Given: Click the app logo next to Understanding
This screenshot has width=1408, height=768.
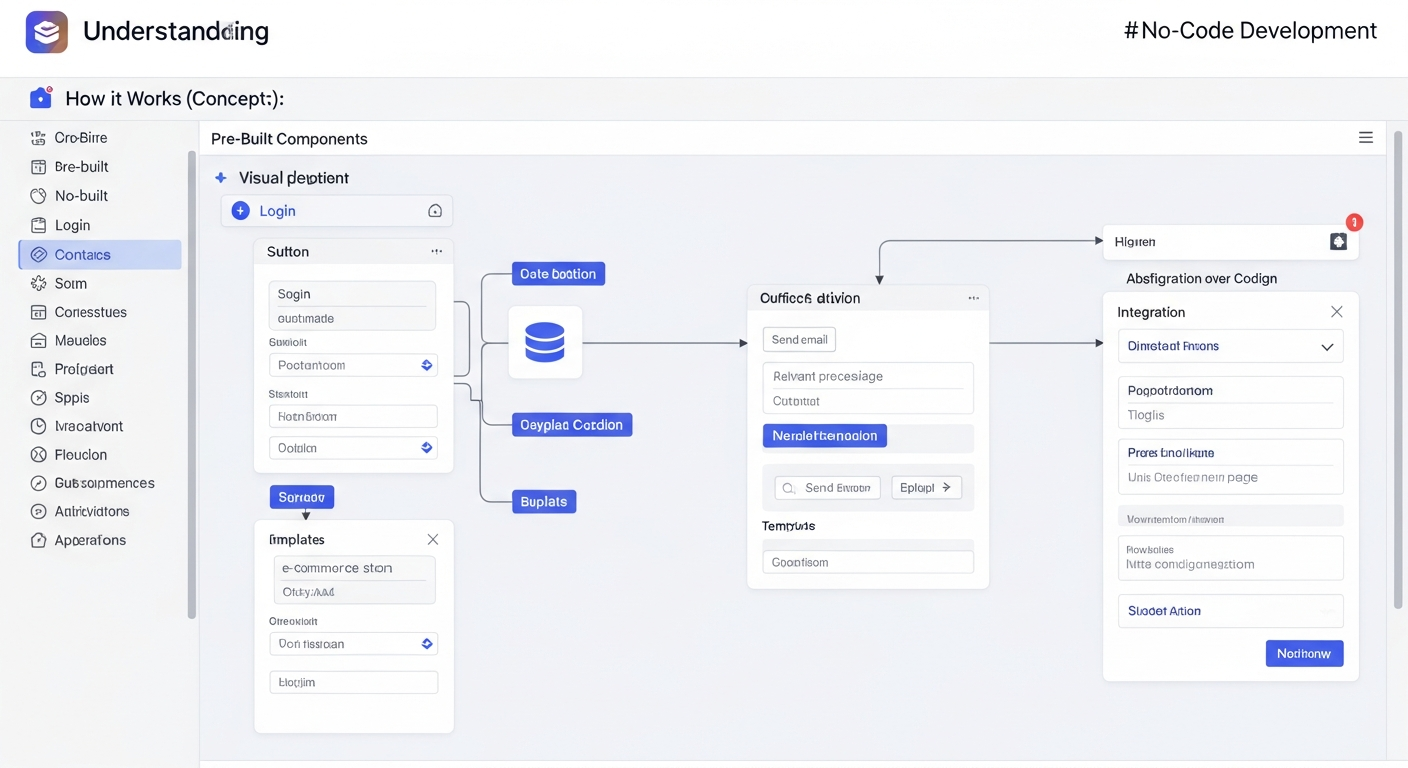Looking at the screenshot, I should [46, 31].
